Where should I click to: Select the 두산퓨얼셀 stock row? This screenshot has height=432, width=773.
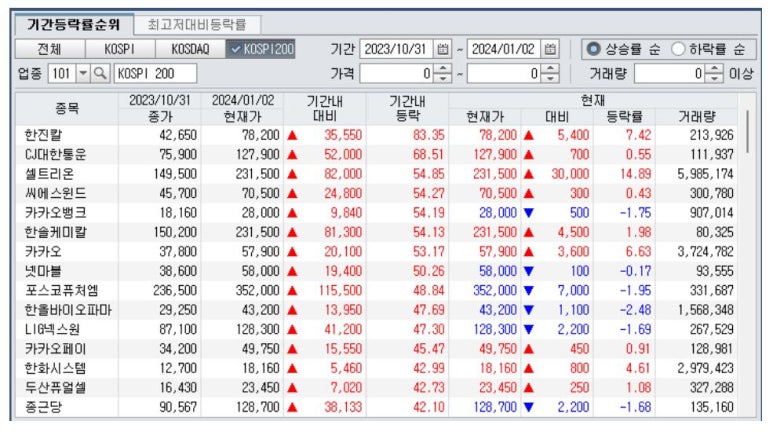(377, 388)
